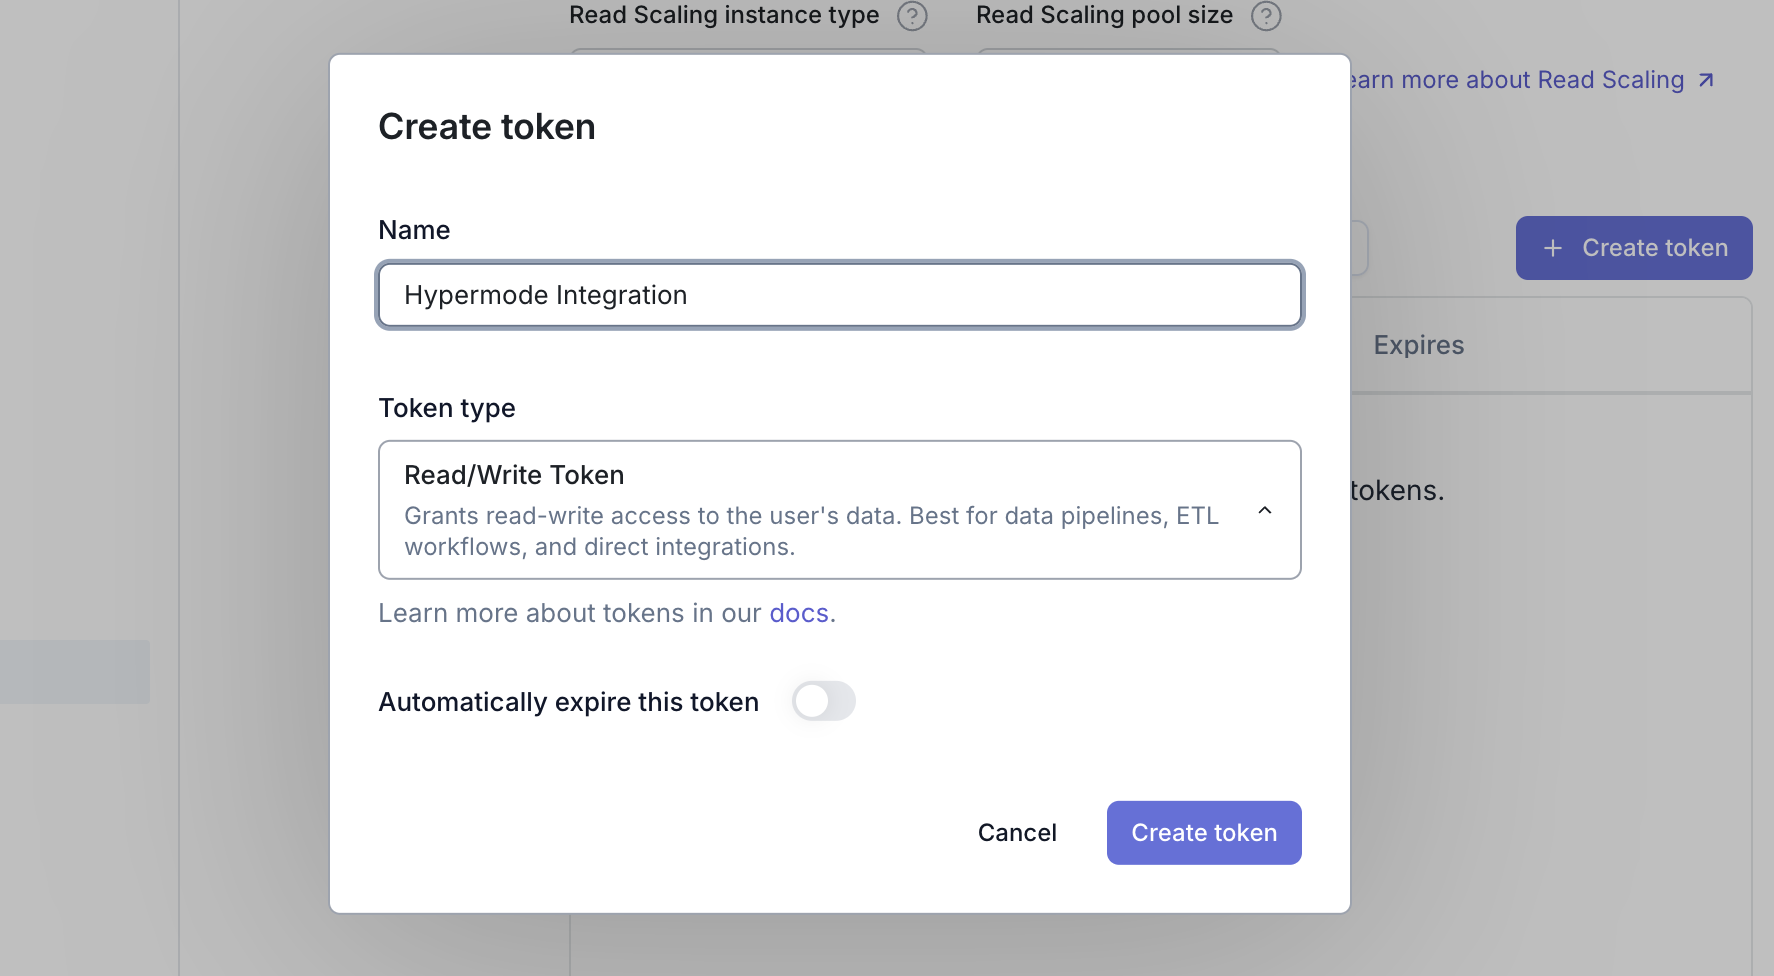Collapse the Read/Write Token details using the chevron

pos(1265,510)
